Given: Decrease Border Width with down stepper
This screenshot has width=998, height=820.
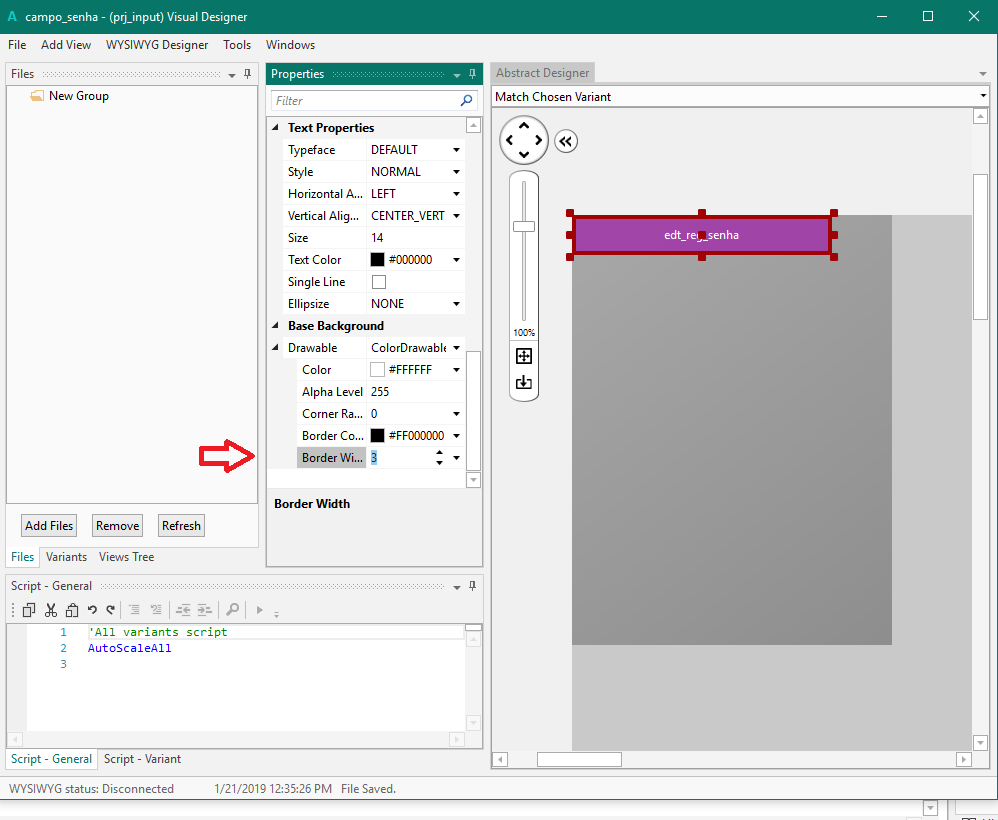Looking at the screenshot, I should (439, 462).
